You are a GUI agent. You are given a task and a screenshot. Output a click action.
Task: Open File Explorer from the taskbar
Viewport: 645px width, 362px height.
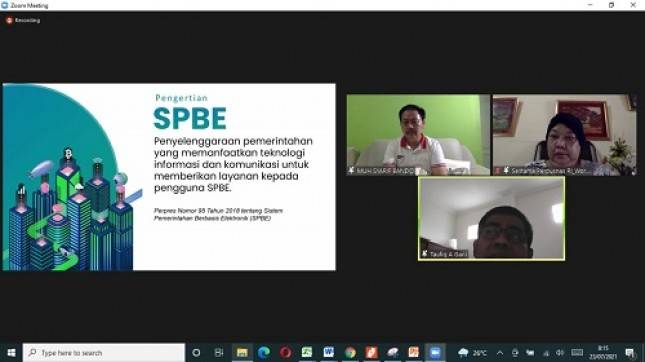242,353
